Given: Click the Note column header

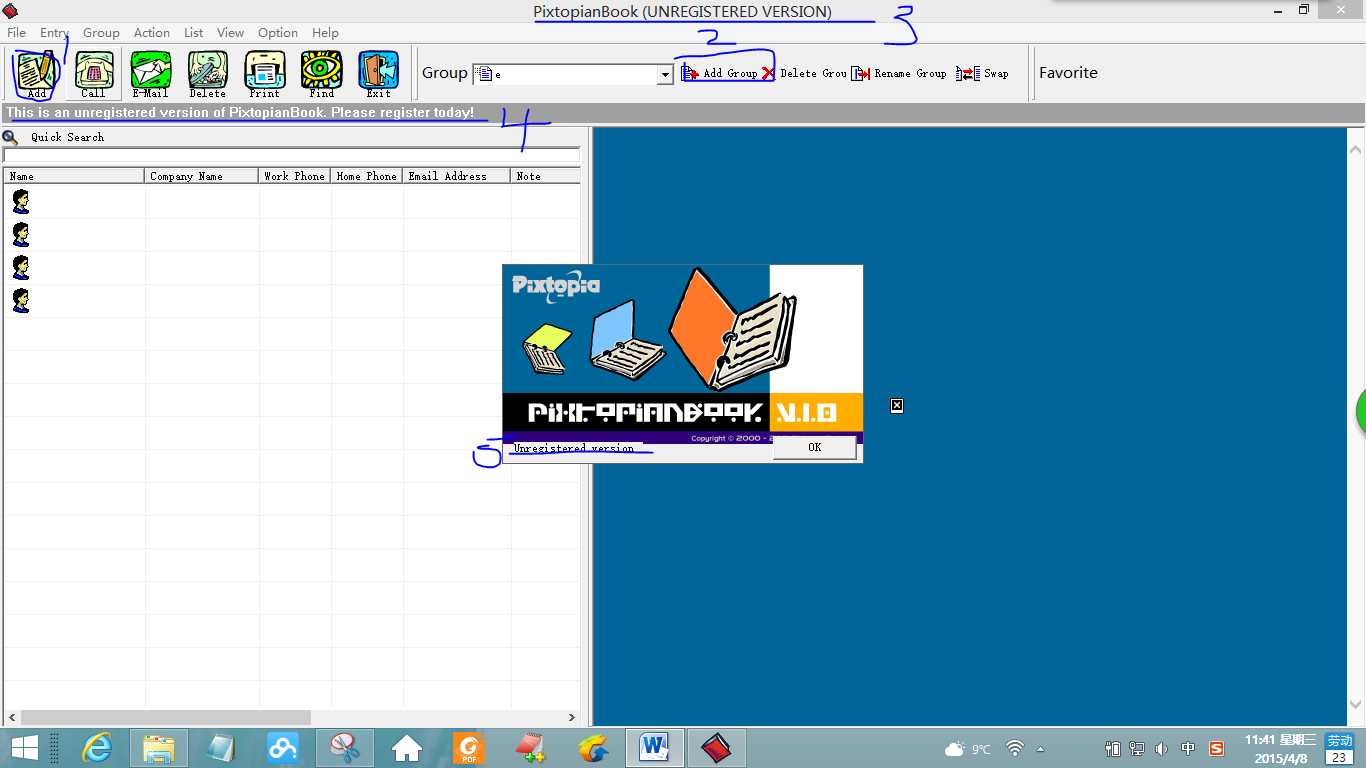Looking at the screenshot, I should coord(546,176).
